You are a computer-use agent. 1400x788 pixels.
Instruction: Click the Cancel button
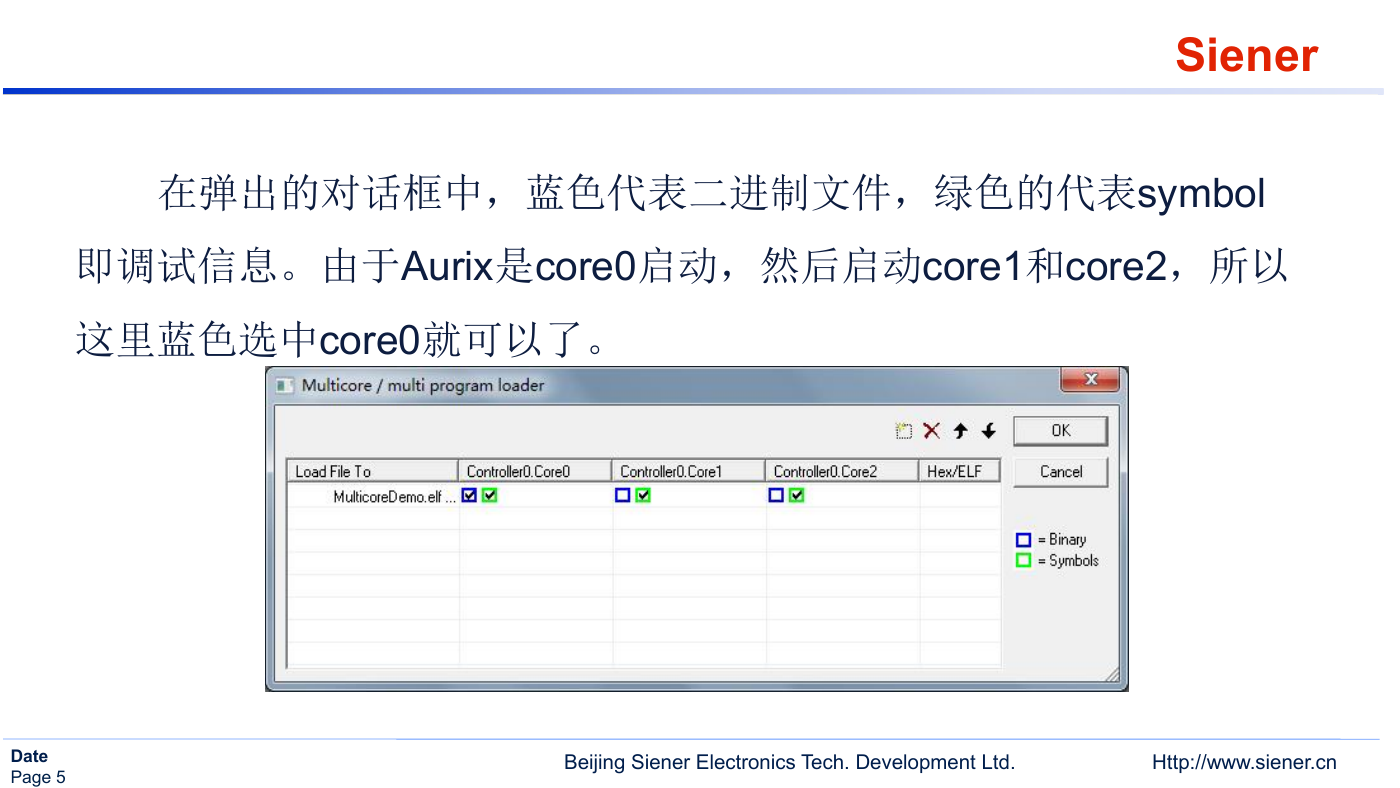pyautogui.click(x=1061, y=472)
